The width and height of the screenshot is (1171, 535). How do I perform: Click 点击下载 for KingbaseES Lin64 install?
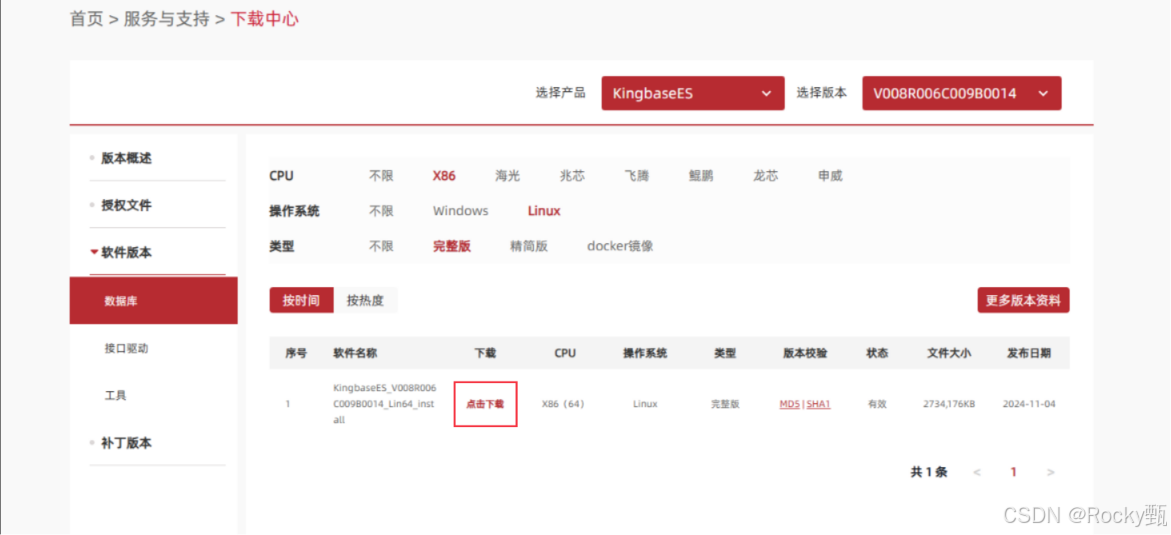pyautogui.click(x=485, y=403)
